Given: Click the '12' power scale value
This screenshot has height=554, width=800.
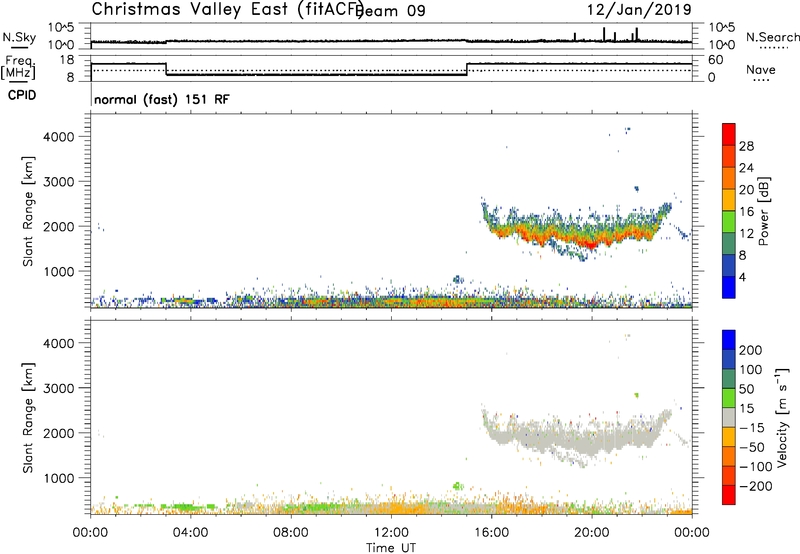Looking at the screenshot, I should click(746, 234).
